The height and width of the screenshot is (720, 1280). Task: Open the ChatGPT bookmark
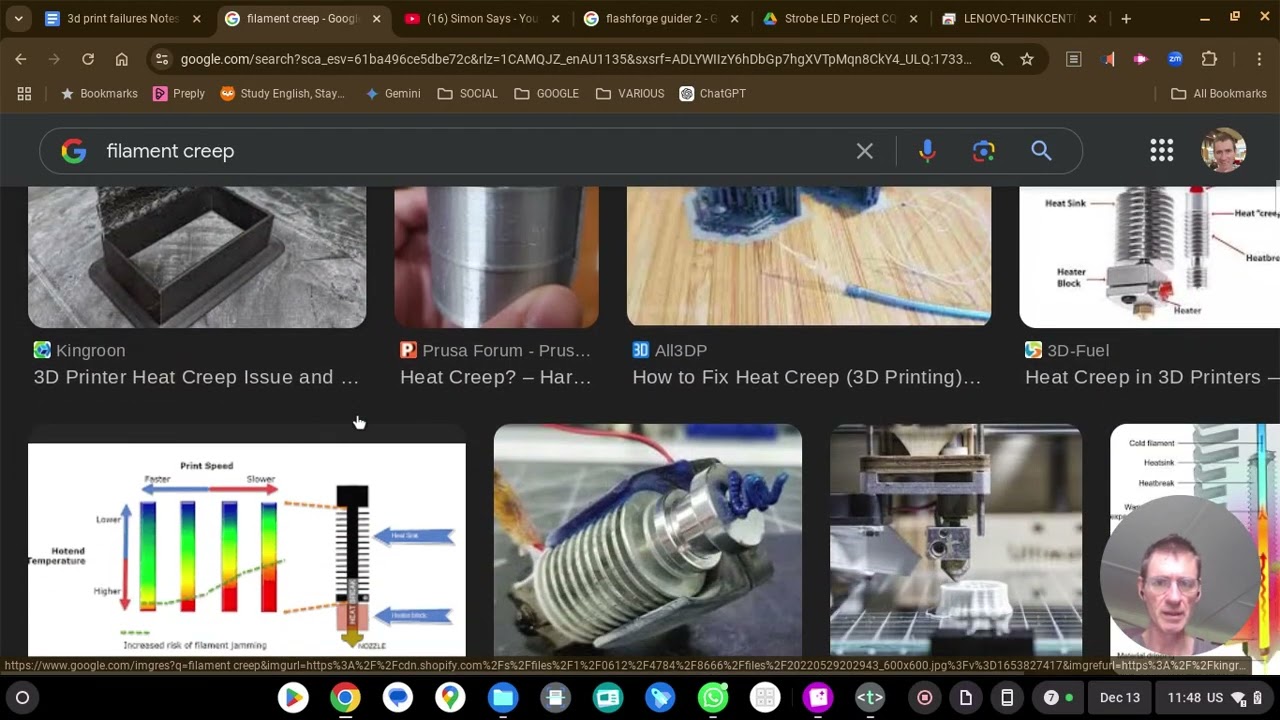[x=712, y=93]
